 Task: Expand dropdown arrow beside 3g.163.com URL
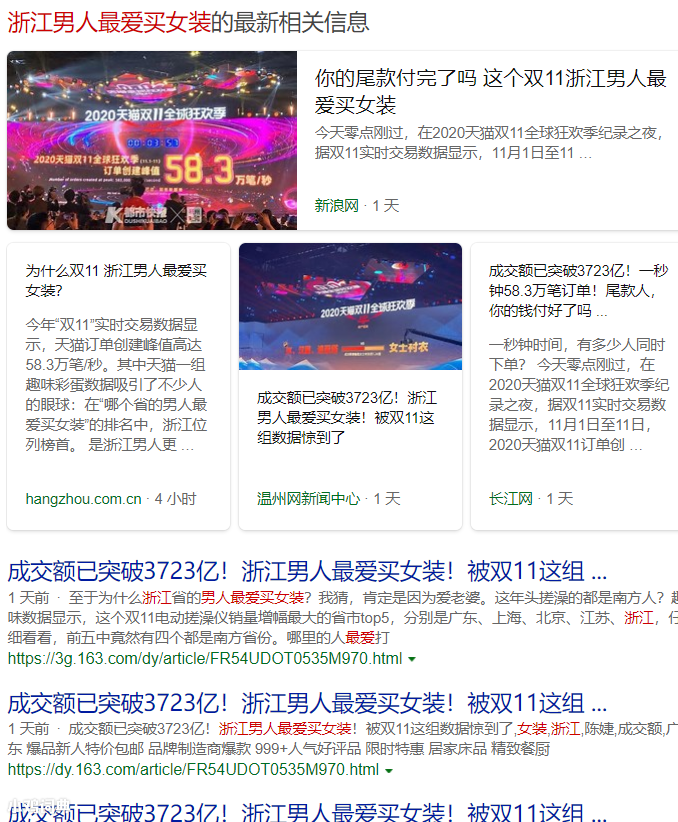coord(412,659)
